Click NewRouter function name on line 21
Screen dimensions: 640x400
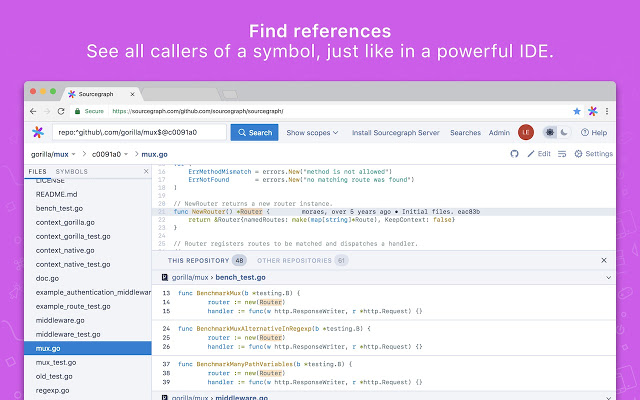coord(209,211)
